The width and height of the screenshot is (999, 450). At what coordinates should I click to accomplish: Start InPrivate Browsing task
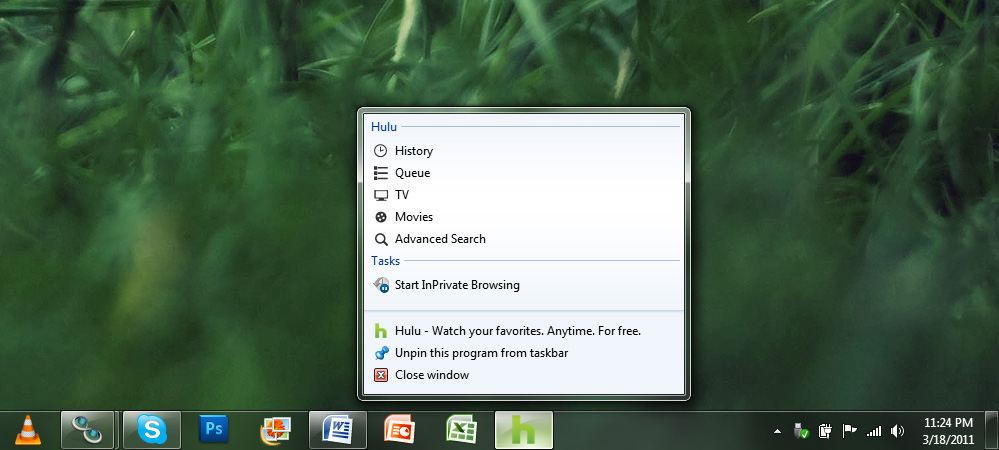pyautogui.click(x=524, y=285)
